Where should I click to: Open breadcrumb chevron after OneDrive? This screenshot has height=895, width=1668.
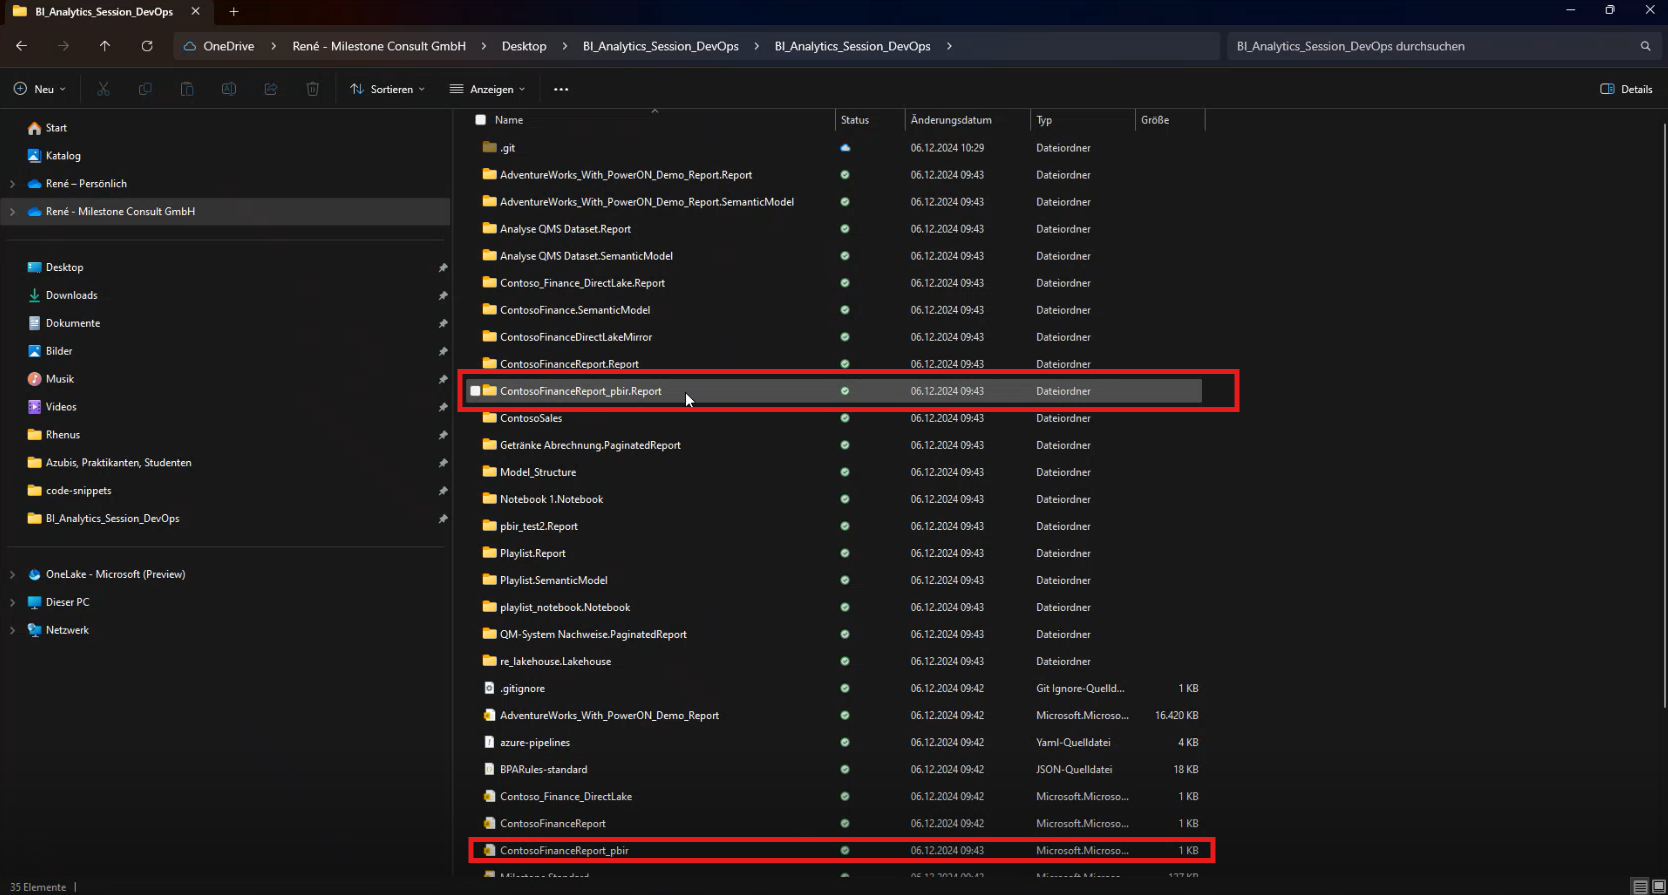(273, 46)
